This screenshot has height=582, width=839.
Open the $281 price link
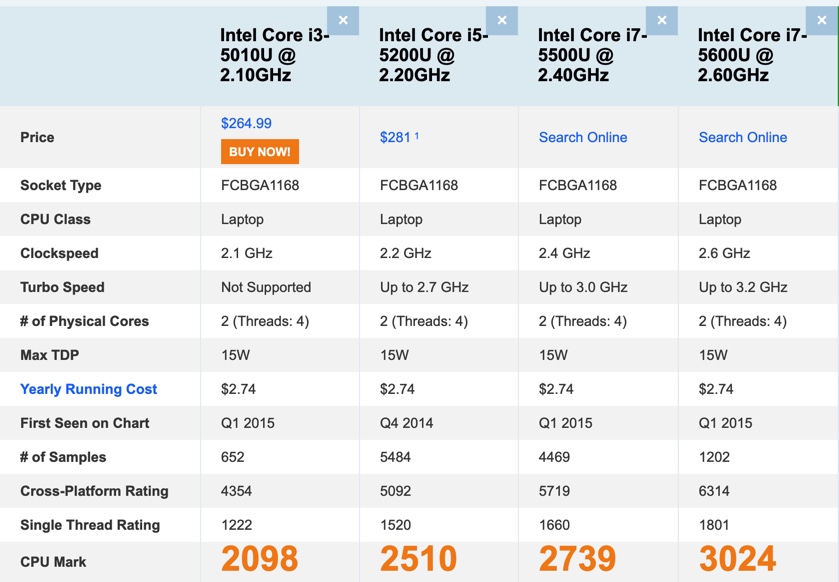point(395,137)
